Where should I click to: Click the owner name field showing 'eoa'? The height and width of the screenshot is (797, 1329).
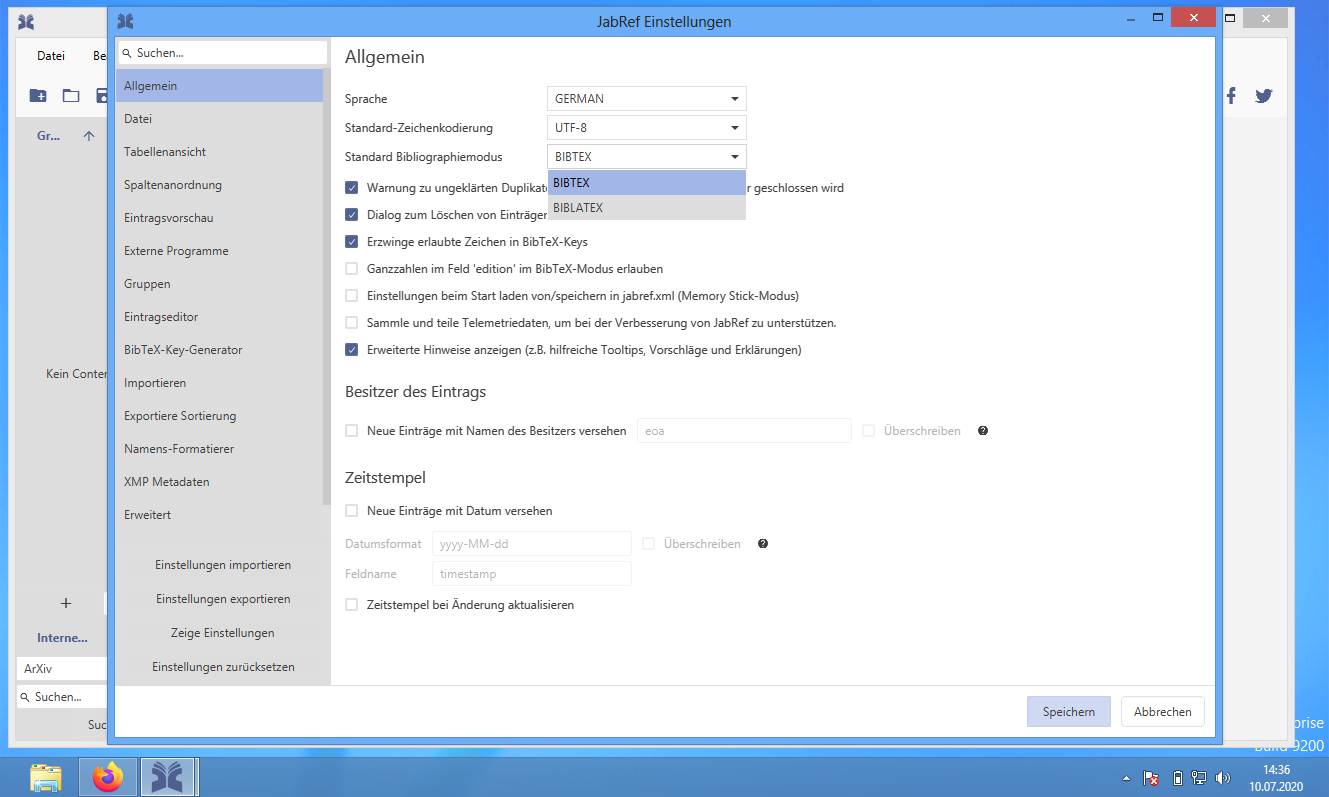point(744,431)
